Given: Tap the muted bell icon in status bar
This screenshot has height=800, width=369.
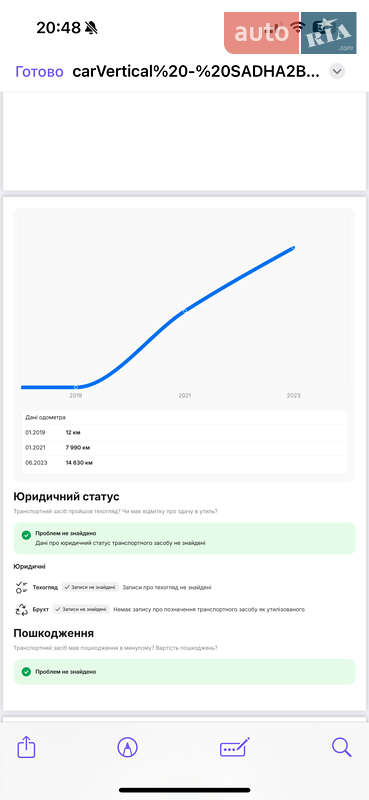Looking at the screenshot, I should tap(91, 28).
